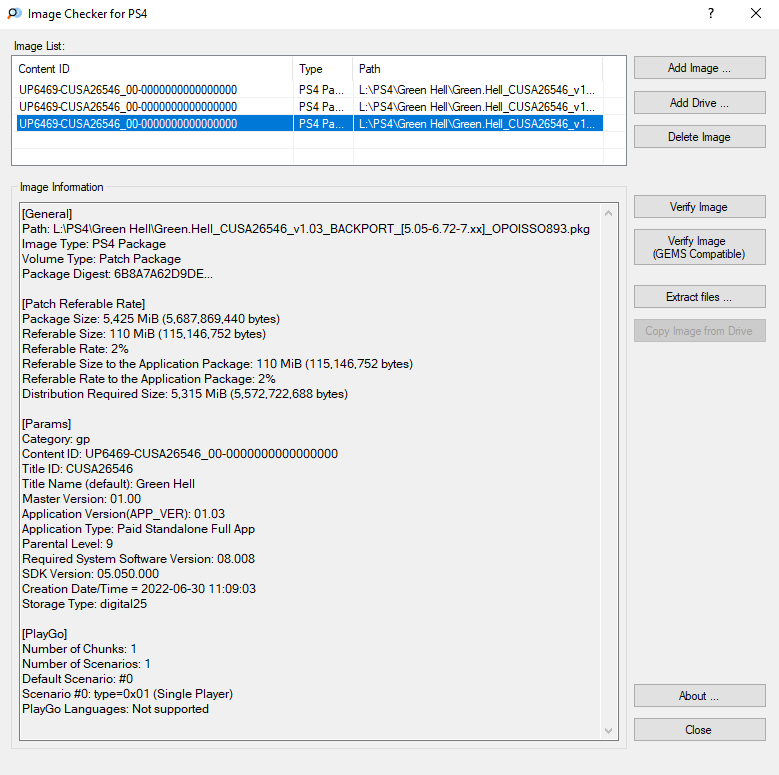Image resolution: width=779 pixels, height=775 pixels.
Task: Click the Image Type: PS4 Package line
Action: click(x=94, y=244)
